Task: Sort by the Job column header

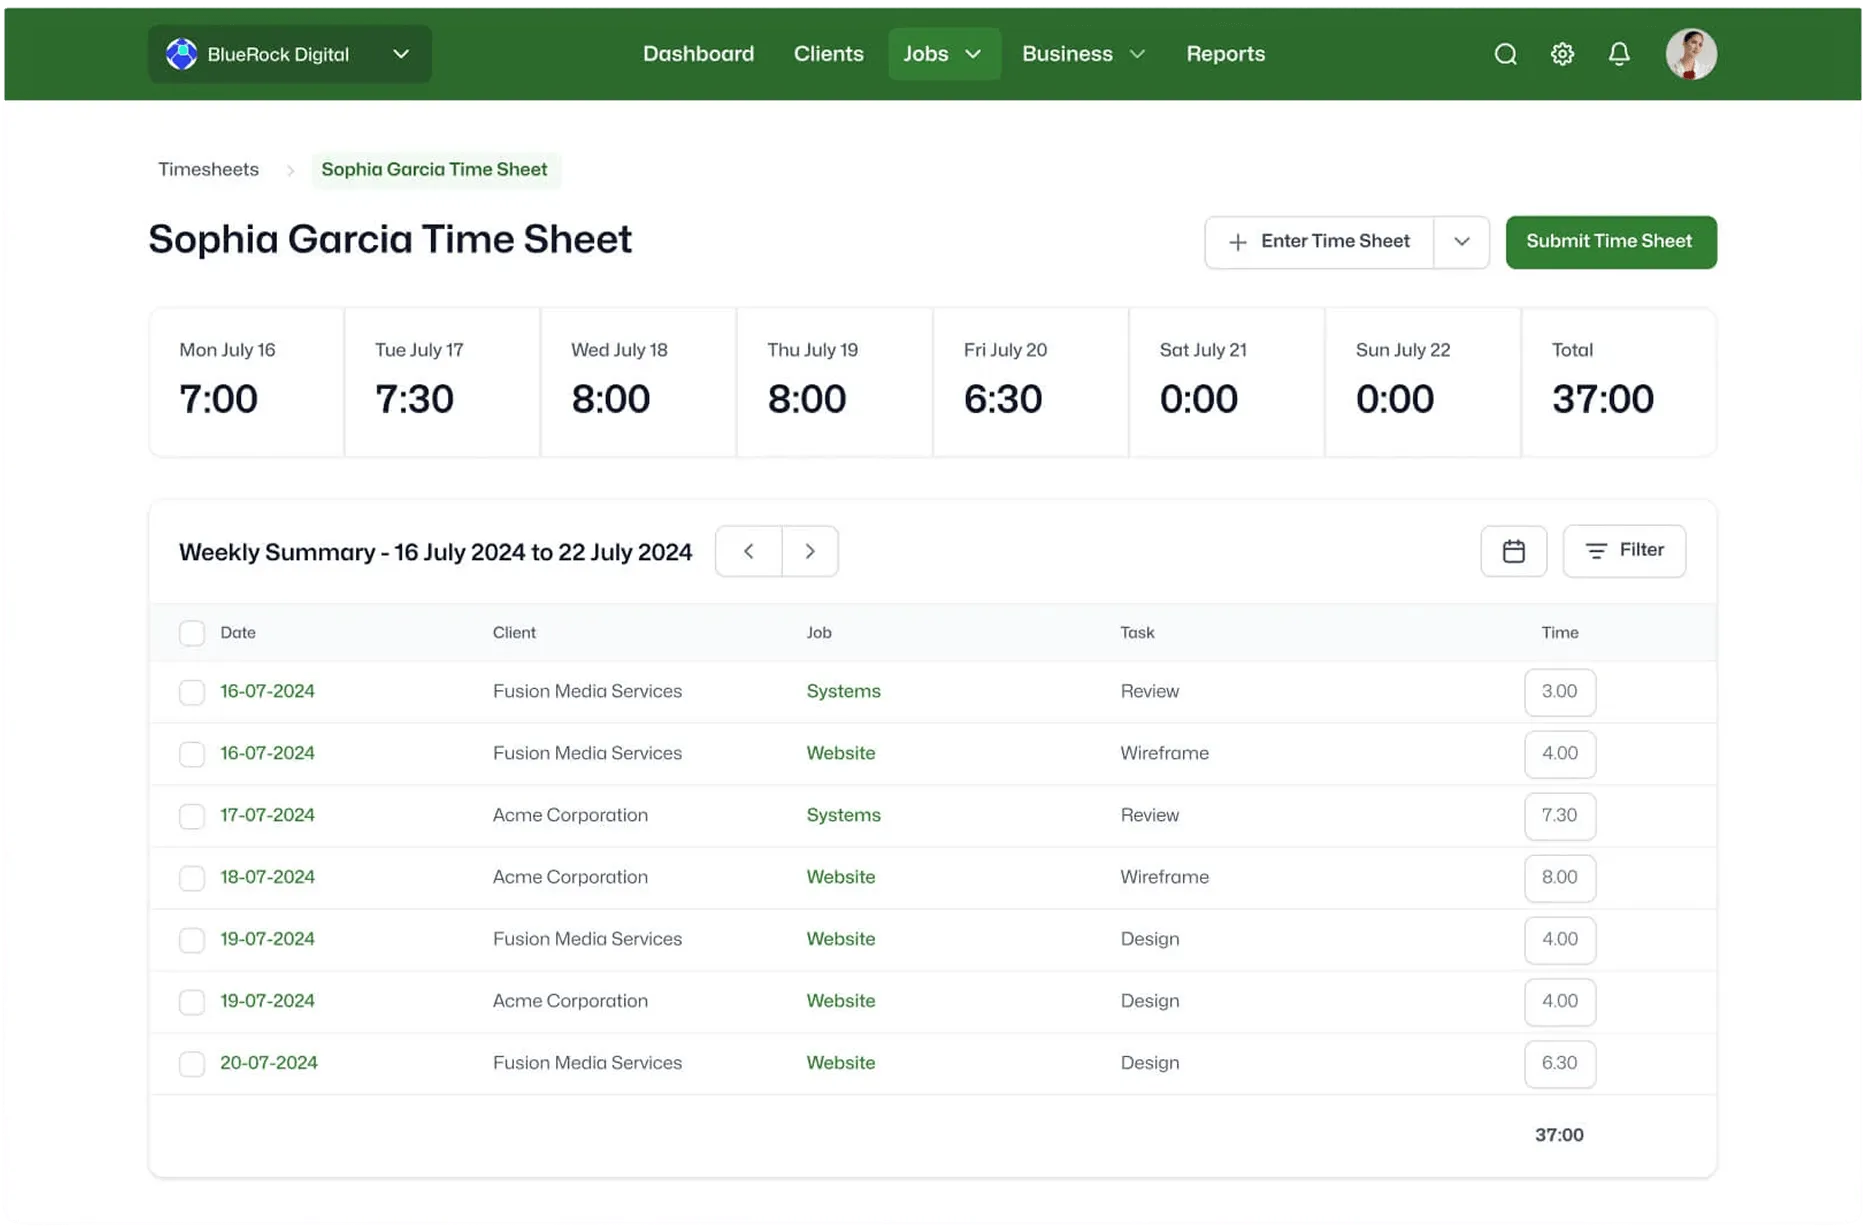Action: (x=819, y=633)
